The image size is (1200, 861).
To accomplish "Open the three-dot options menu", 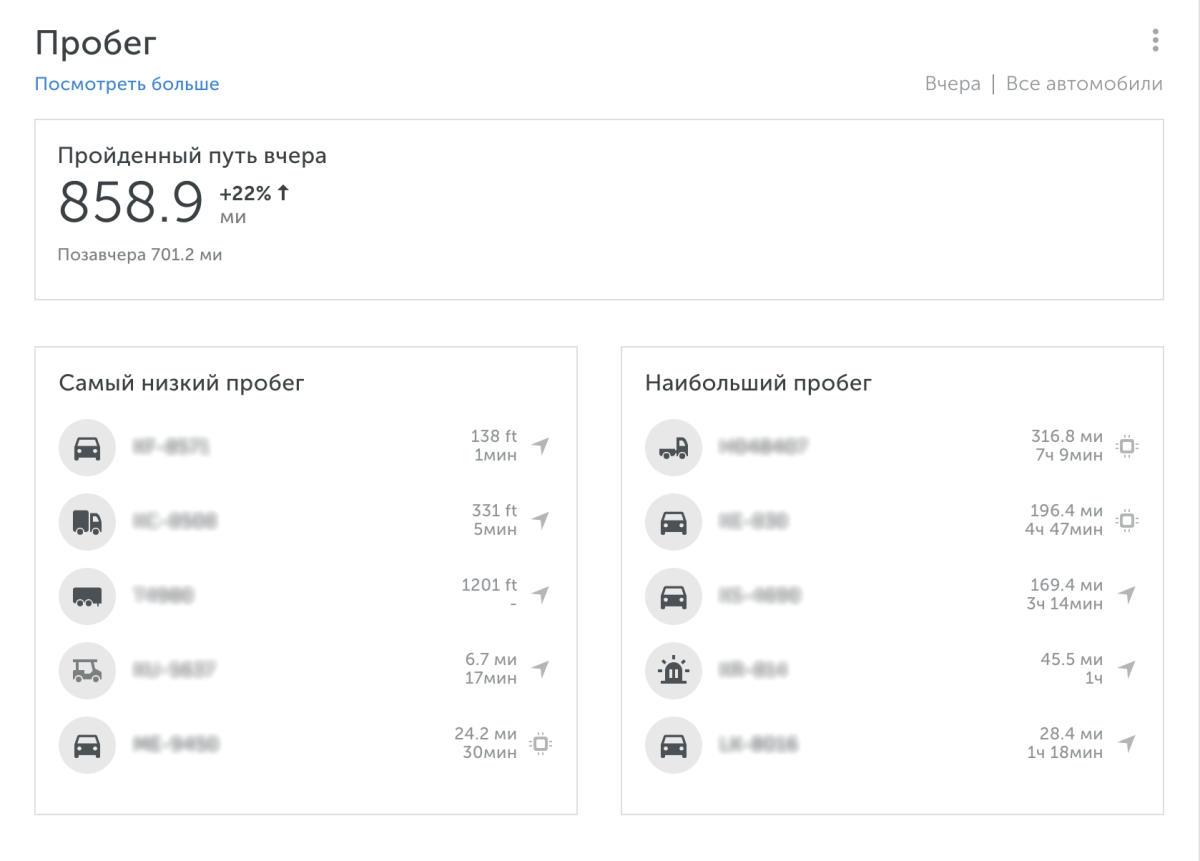I will point(1155,40).
